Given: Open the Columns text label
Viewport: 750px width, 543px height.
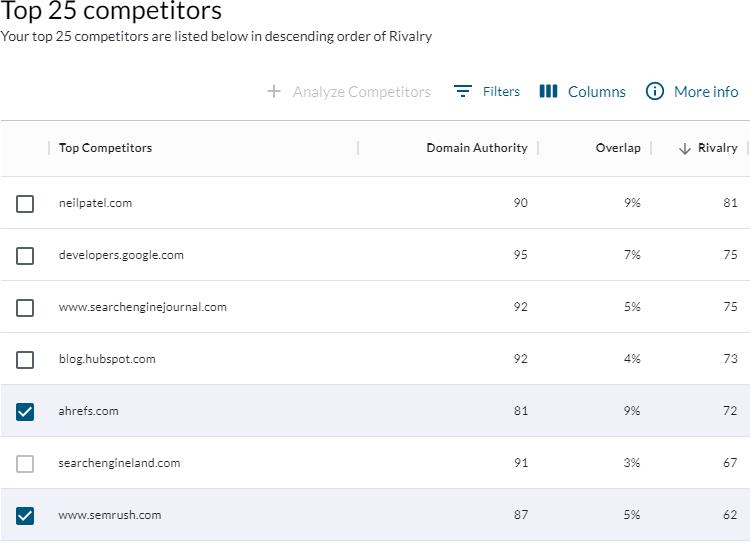Looking at the screenshot, I should [x=596, y=91].
